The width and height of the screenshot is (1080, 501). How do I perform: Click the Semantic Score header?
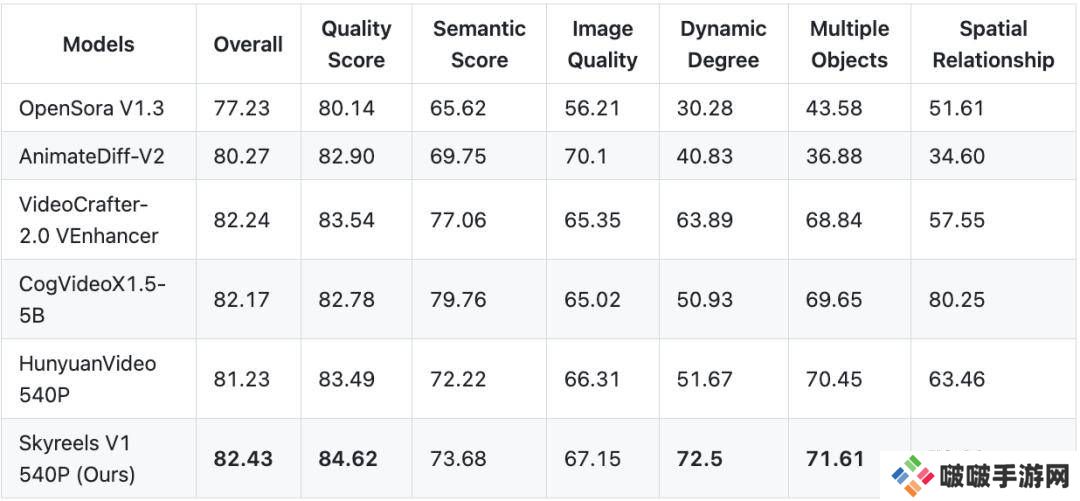click(x=479, y=44)
